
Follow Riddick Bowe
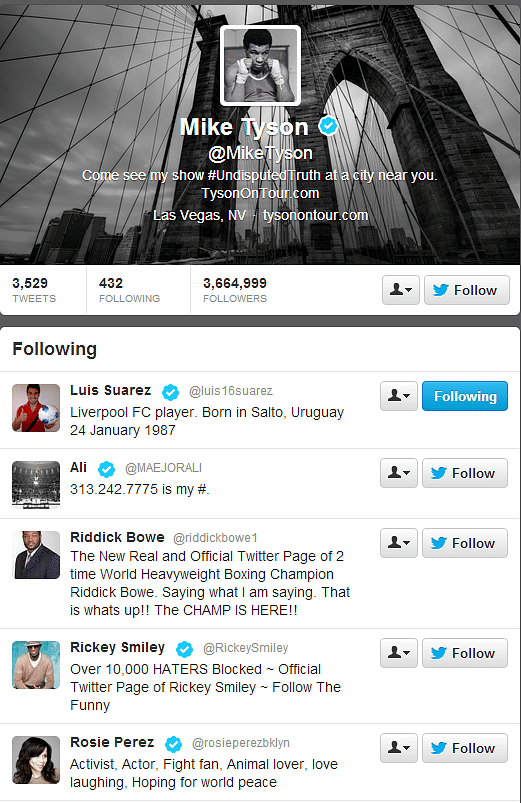point(465,543)
